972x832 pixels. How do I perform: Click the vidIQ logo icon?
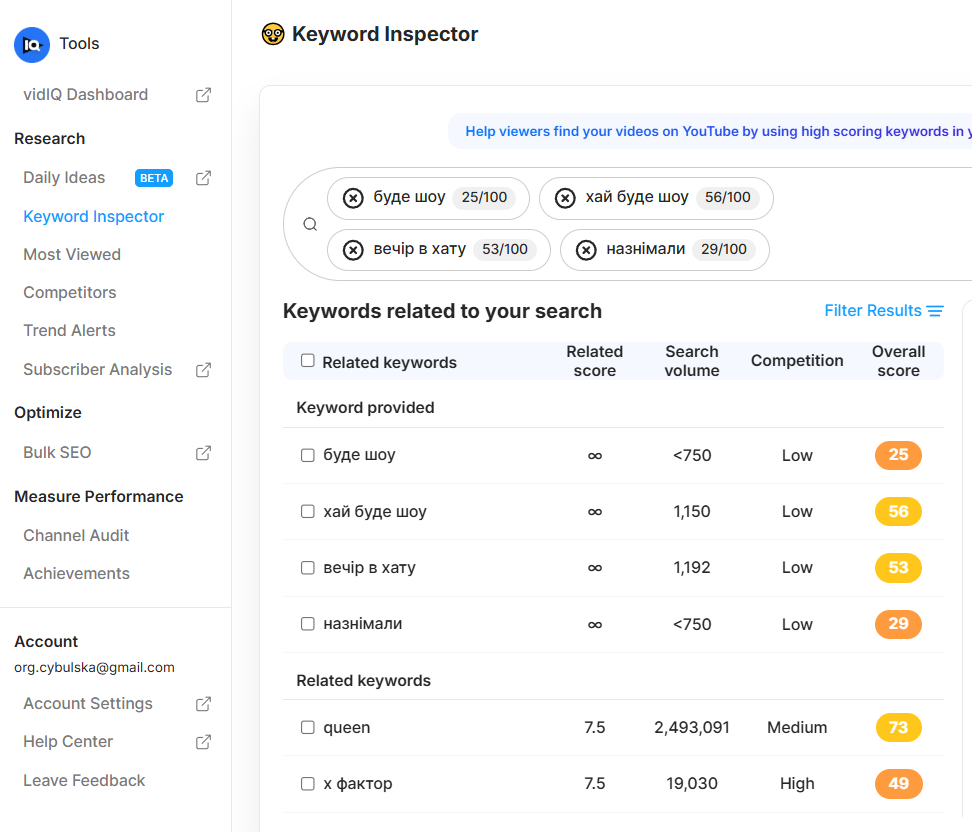coord(32,45)
